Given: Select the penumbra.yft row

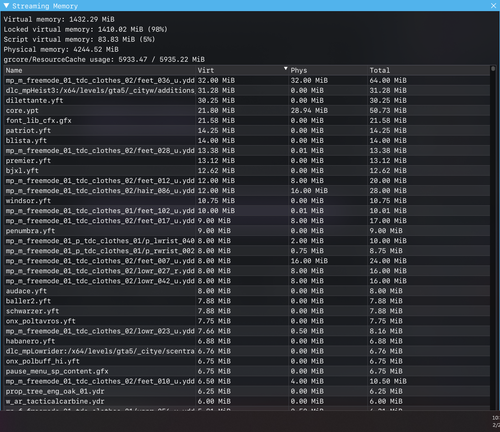Looking at the screenshot, I should 247,231.
